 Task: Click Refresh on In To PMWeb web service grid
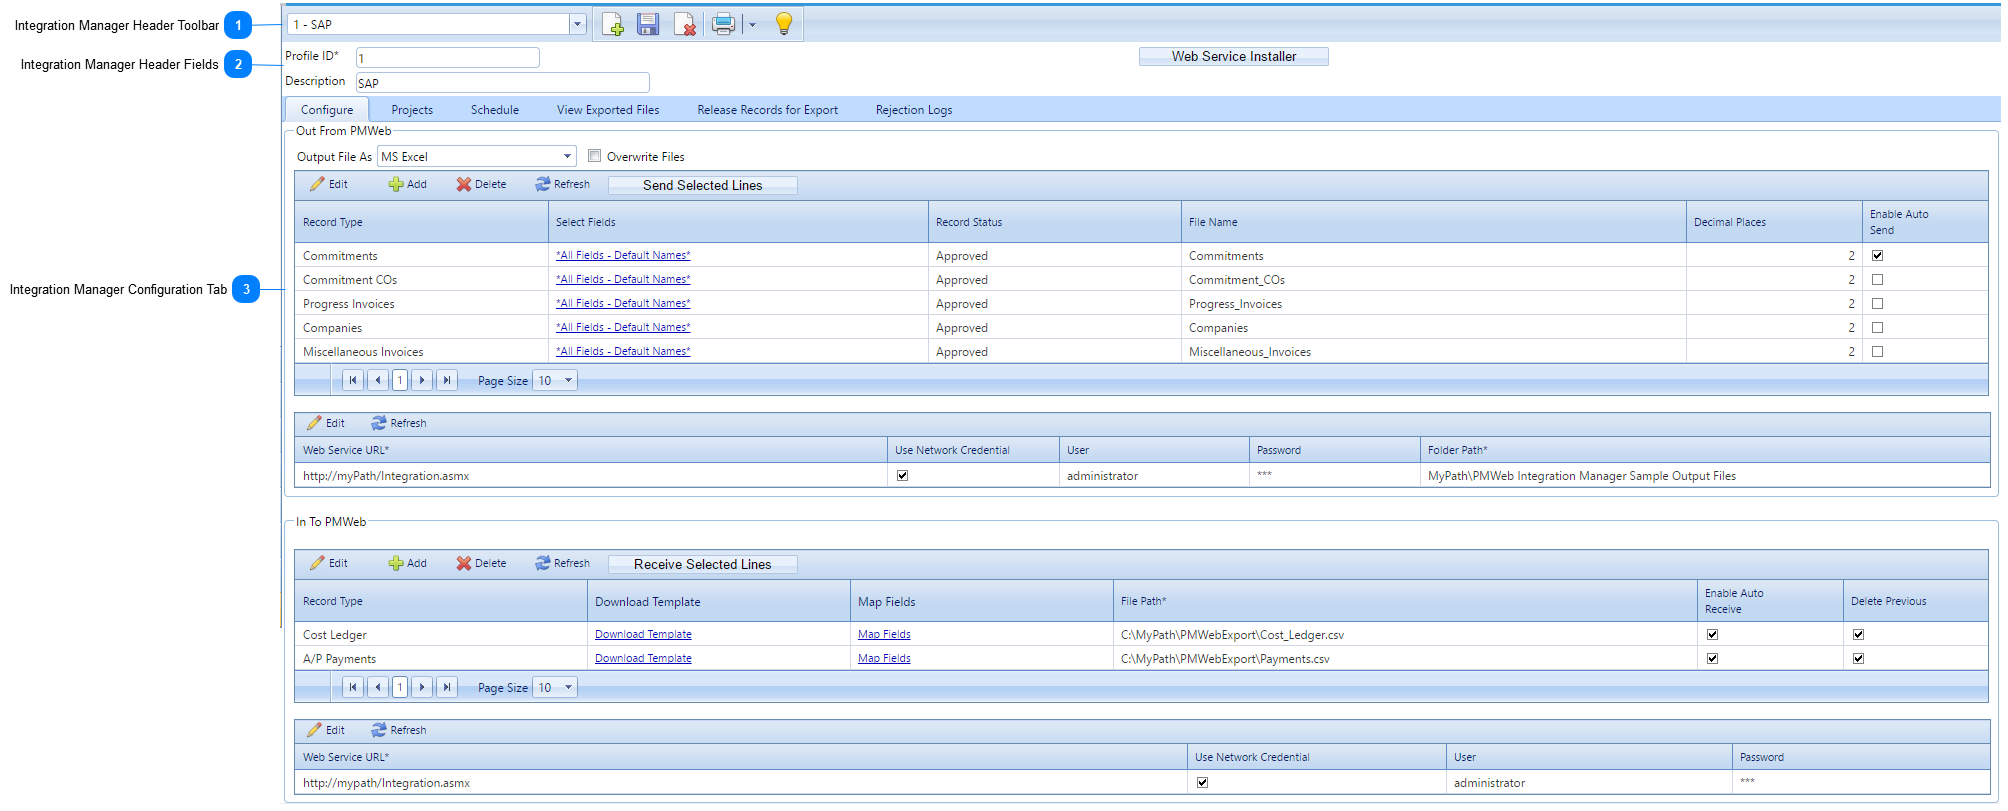coord(399,730)
